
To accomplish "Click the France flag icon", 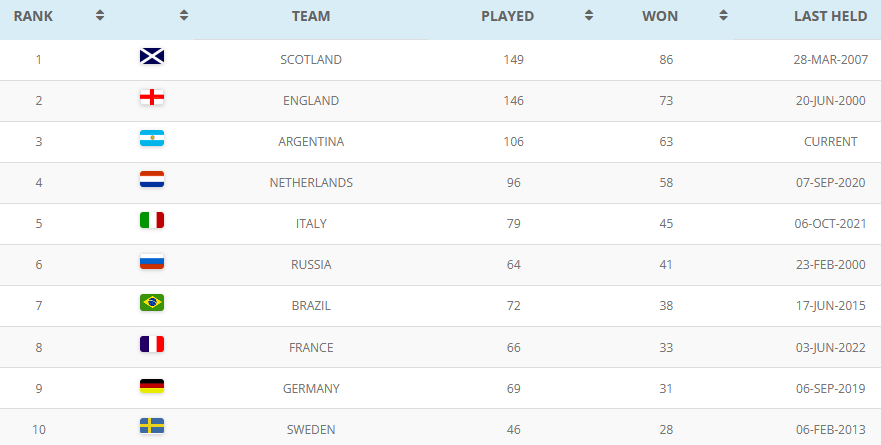I will [152, 344].
